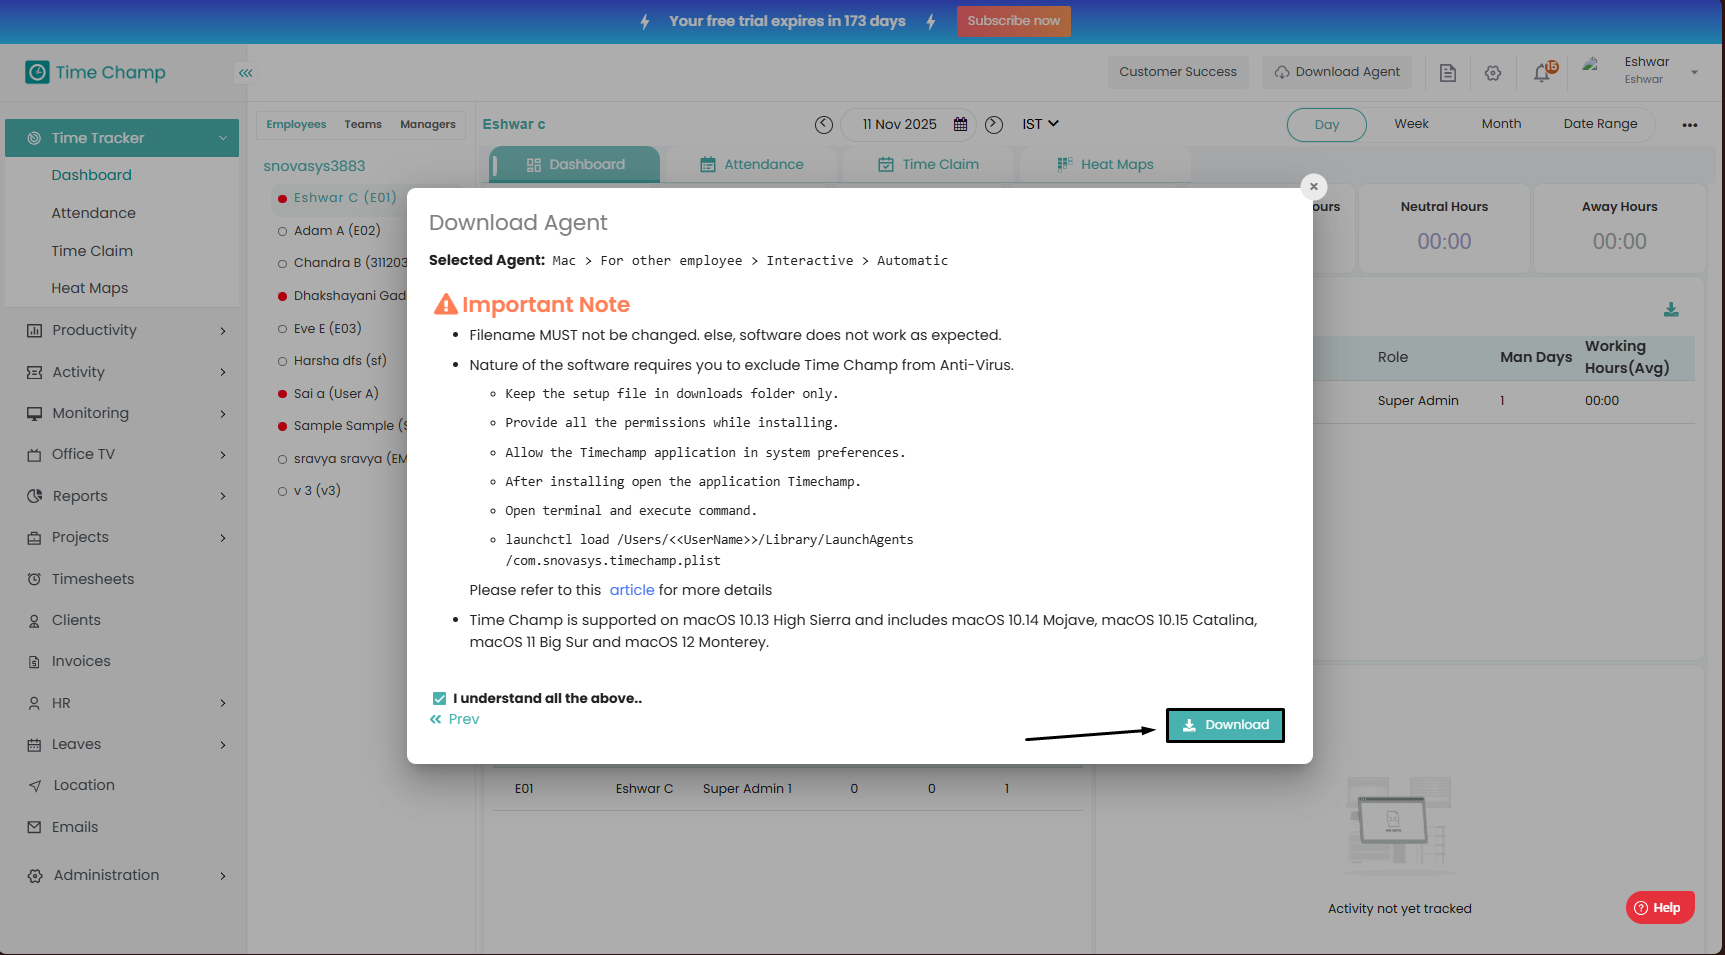The height and width of the screenshot is (955, 1725).
Task: Click the Invoices sidebar icon
Action: pyautogui.click(x=35, y=662)
